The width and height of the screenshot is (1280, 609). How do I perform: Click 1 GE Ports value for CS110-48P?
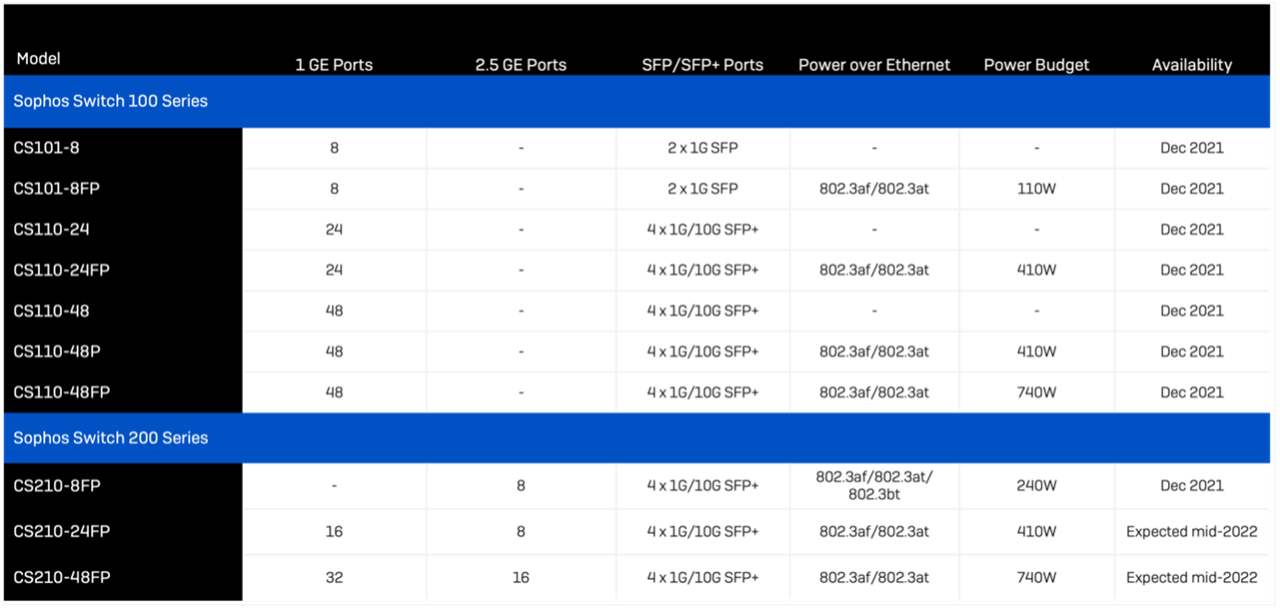coord(334,352)
